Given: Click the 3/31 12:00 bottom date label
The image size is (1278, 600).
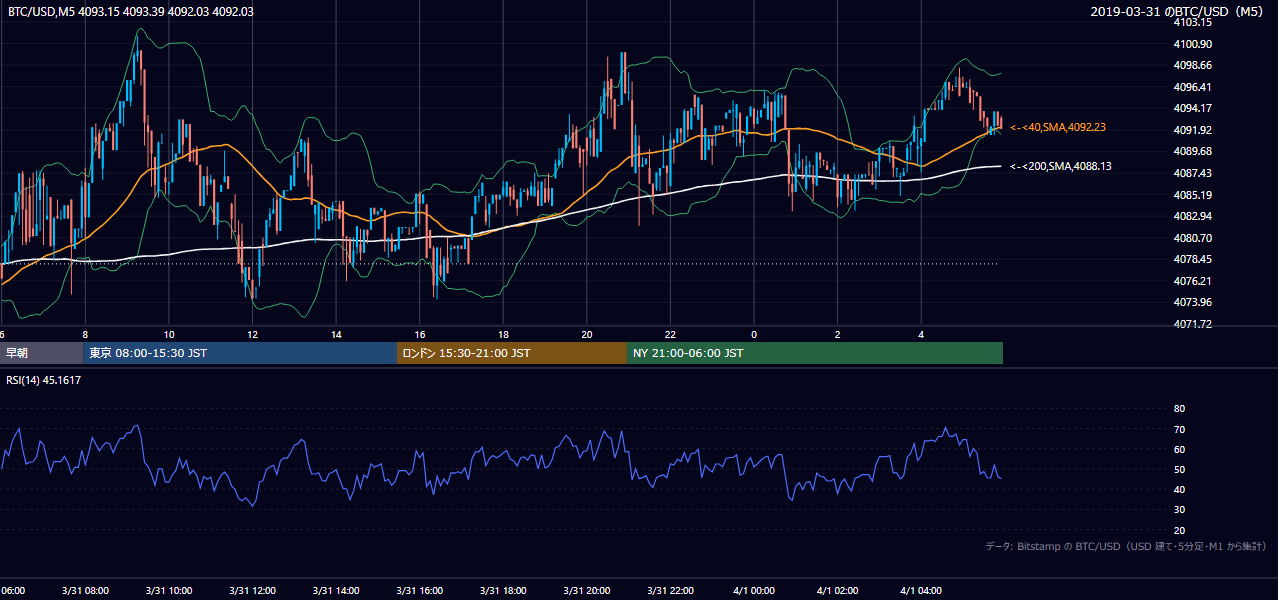Looking at the screenshot, I should [x=253, y=591].
